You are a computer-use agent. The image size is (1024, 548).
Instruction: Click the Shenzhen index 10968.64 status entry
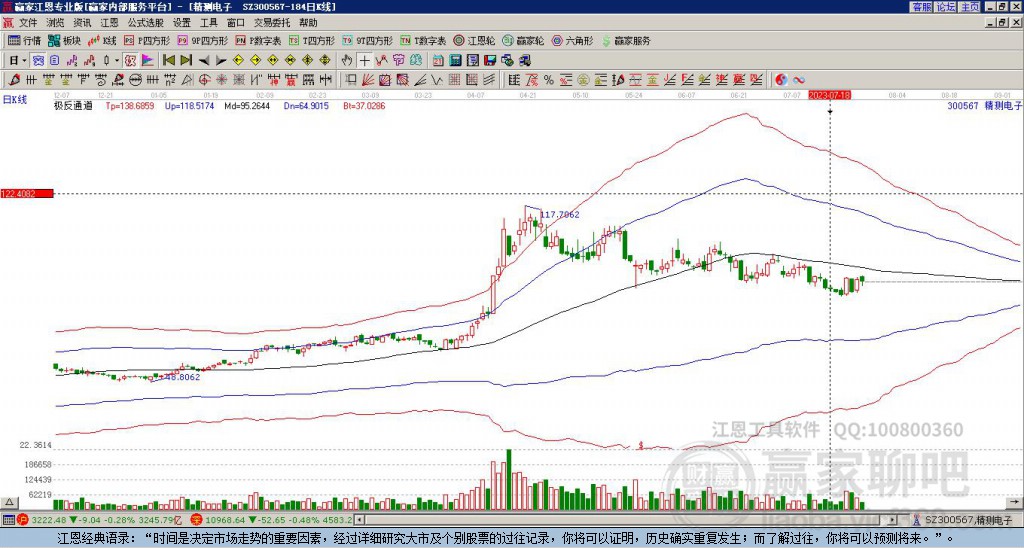(x=272, y=520)
